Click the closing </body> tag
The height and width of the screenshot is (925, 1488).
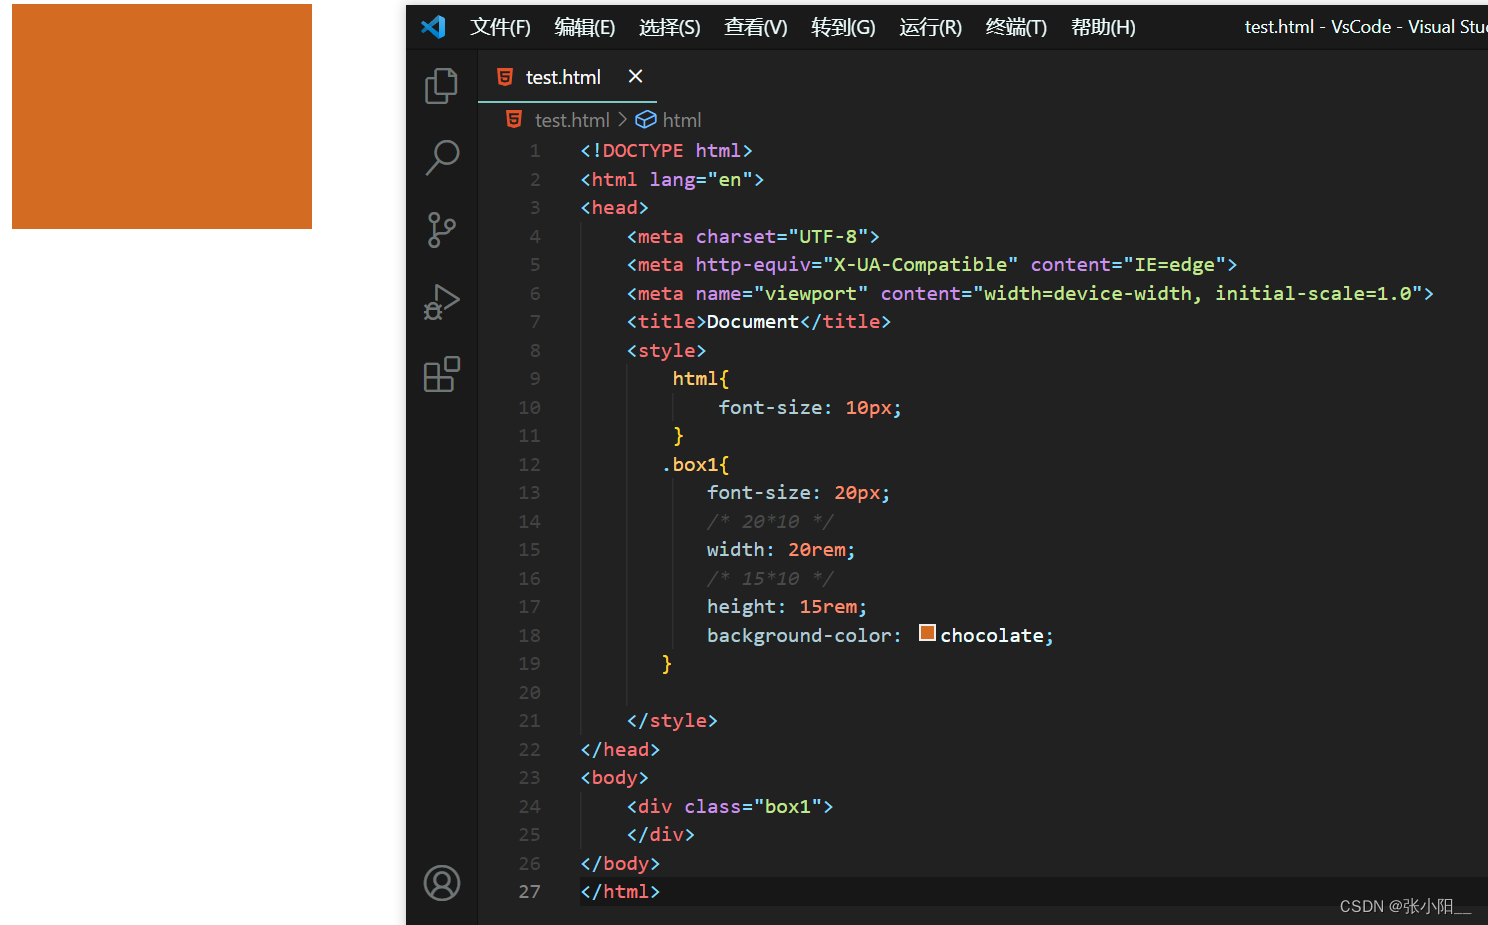(620, 863)
